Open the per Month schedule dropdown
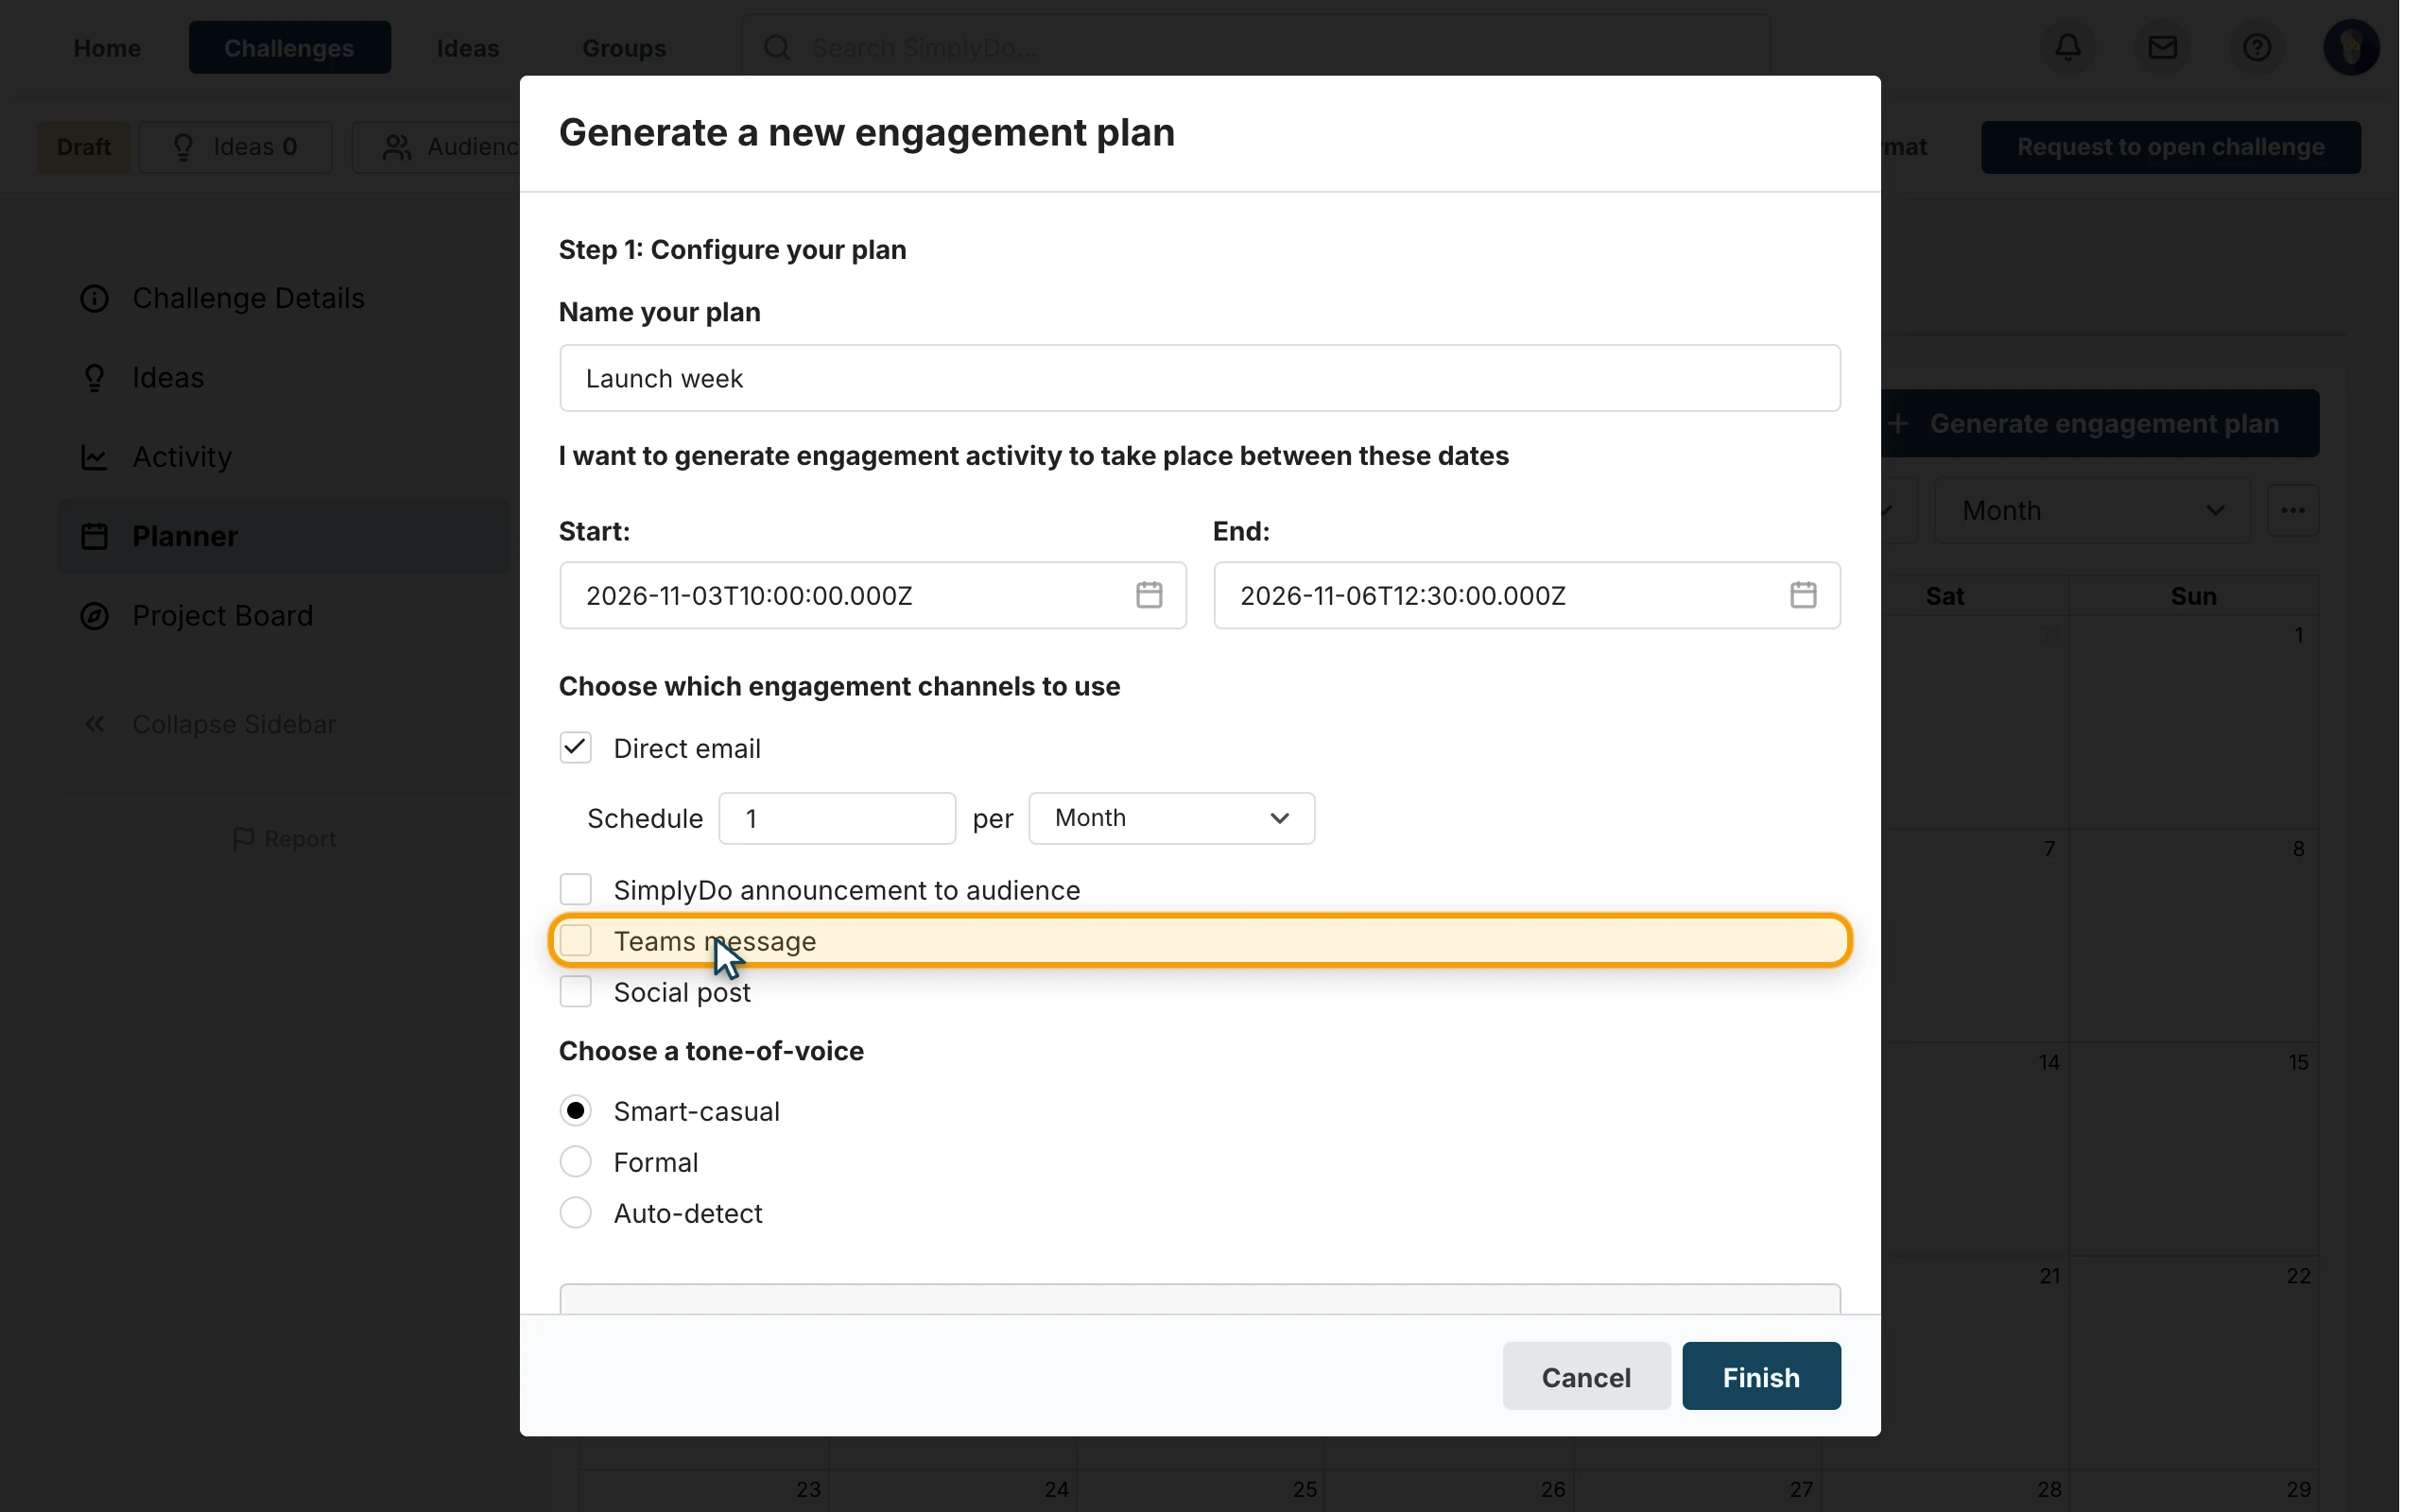 (x=1171, y=818)
